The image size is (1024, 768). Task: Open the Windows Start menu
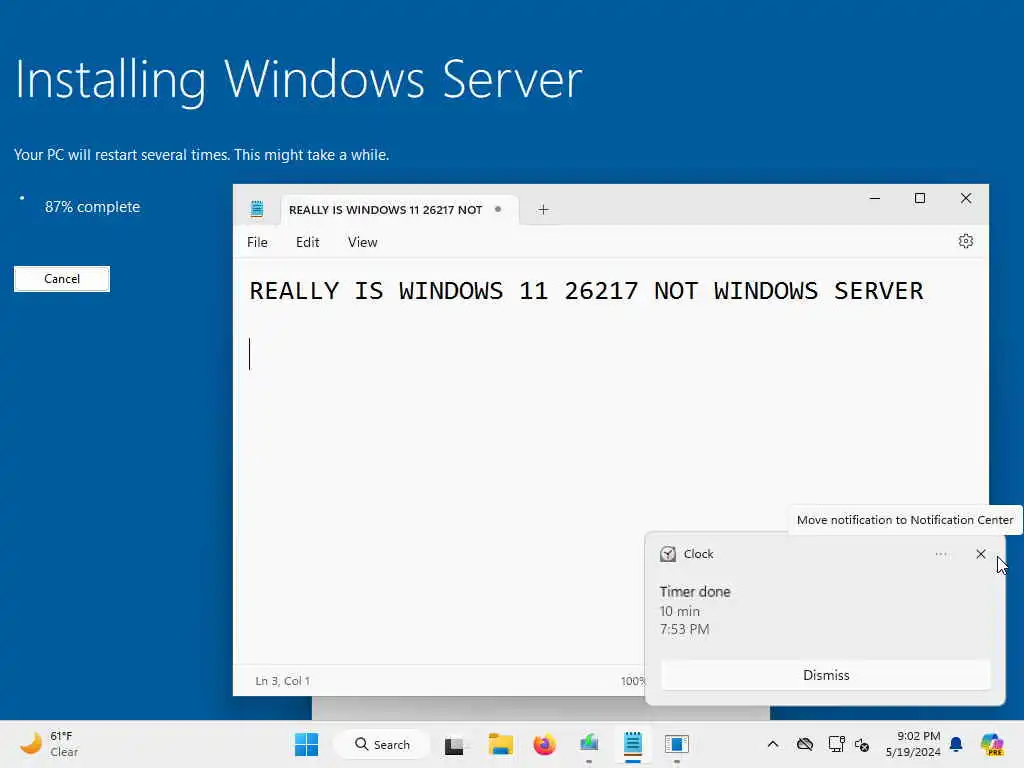(x=306, y=744)
